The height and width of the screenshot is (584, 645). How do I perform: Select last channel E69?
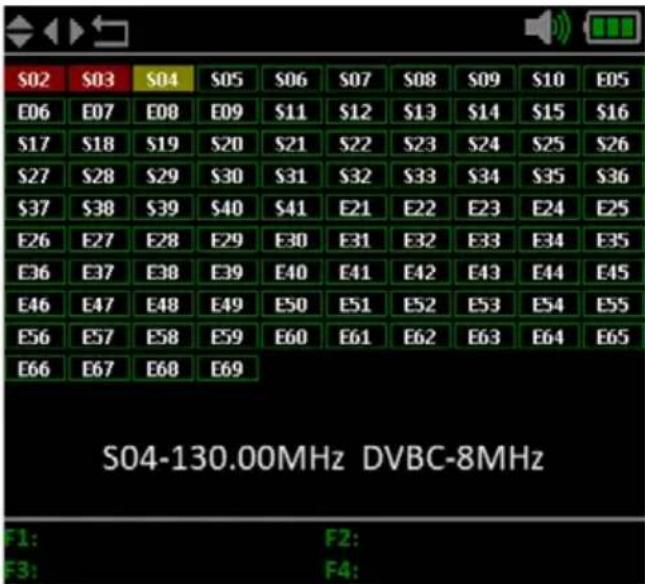(227, 368)
